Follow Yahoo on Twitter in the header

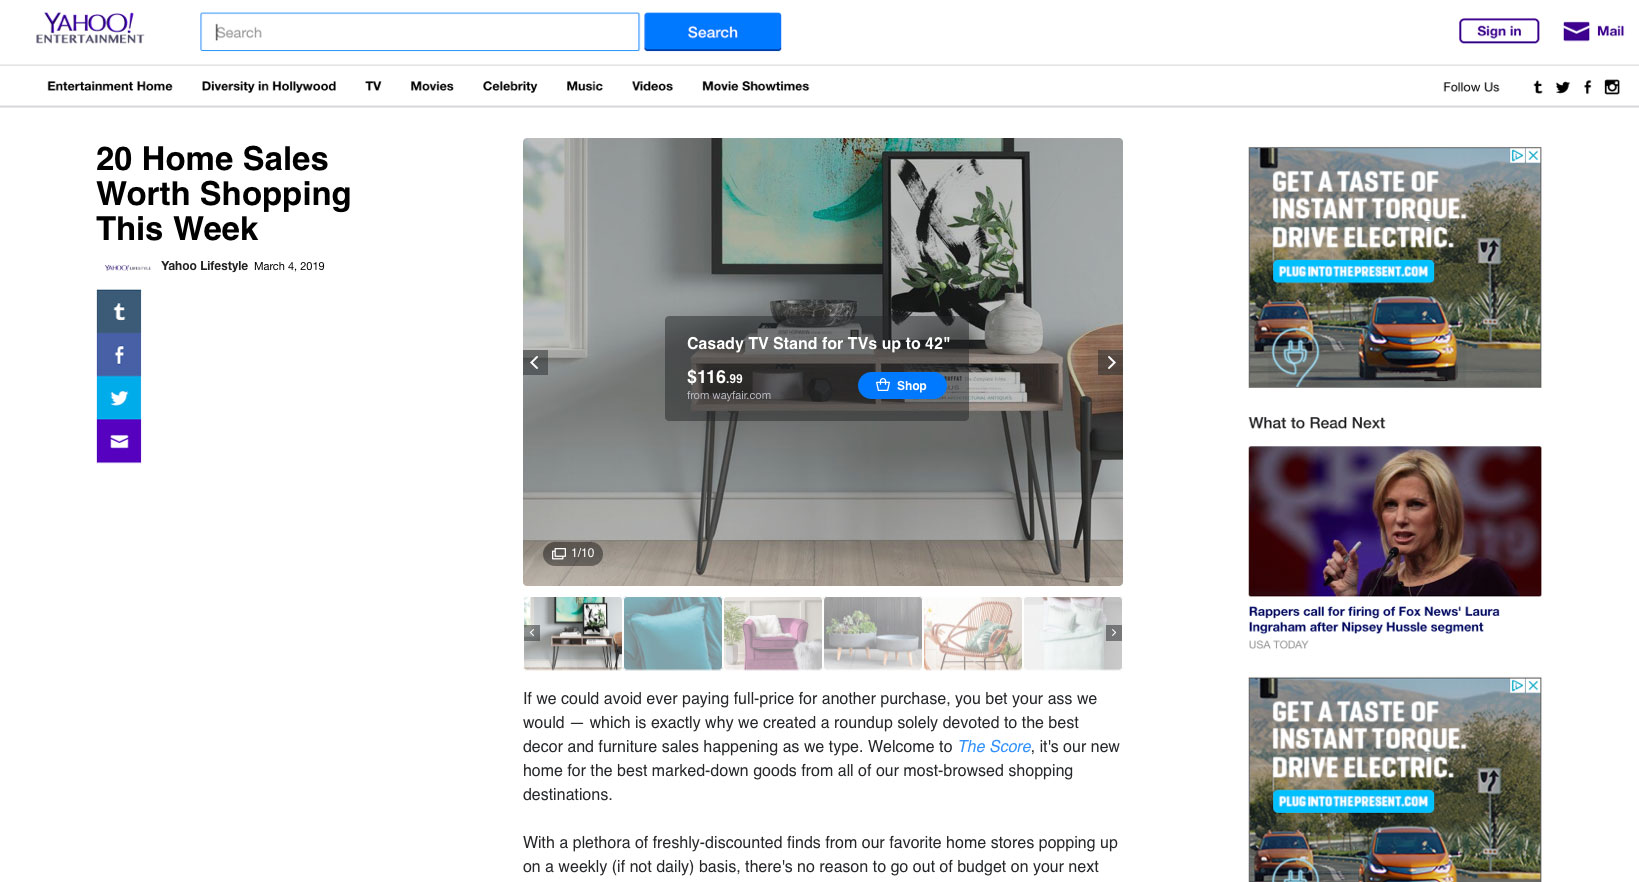click(x=1562, y=87)
